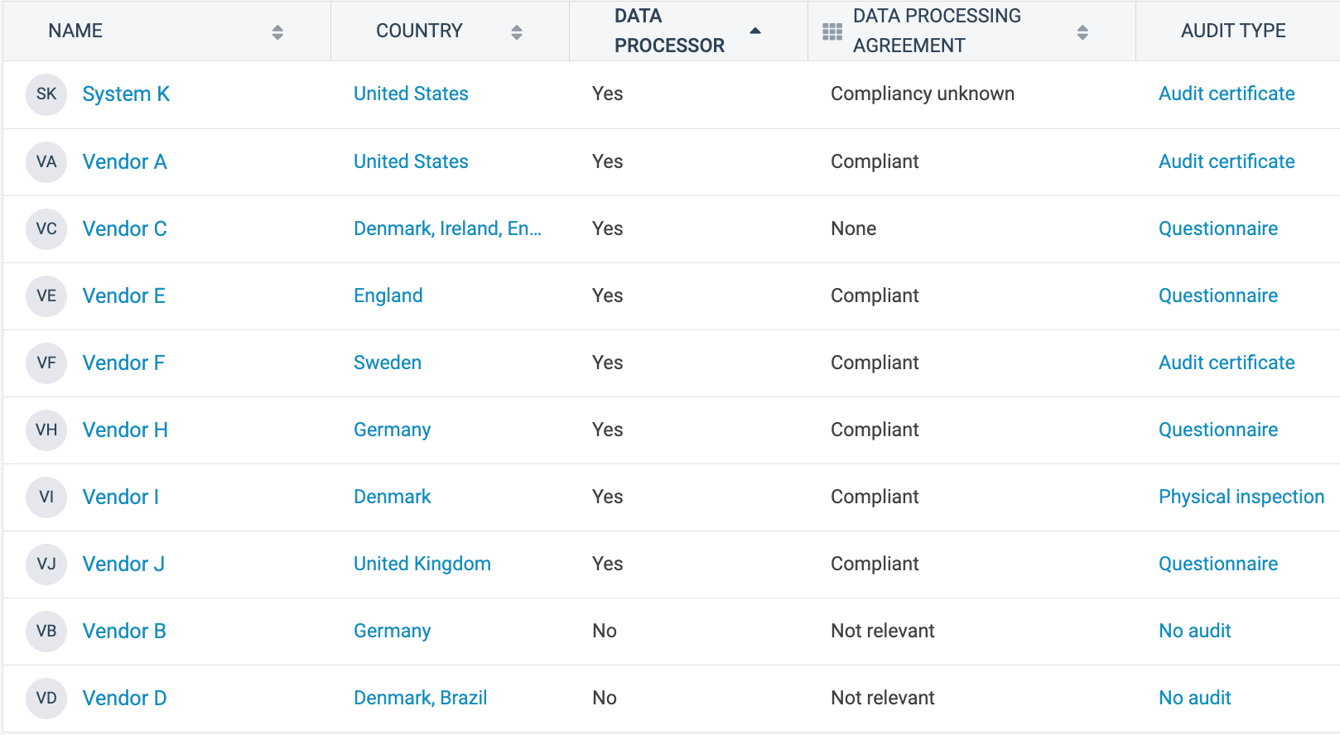Screen dimensions: 1340x735
Task: Click the sort arrows on Data Processing Agreement
Action: tap(1082, 30)
